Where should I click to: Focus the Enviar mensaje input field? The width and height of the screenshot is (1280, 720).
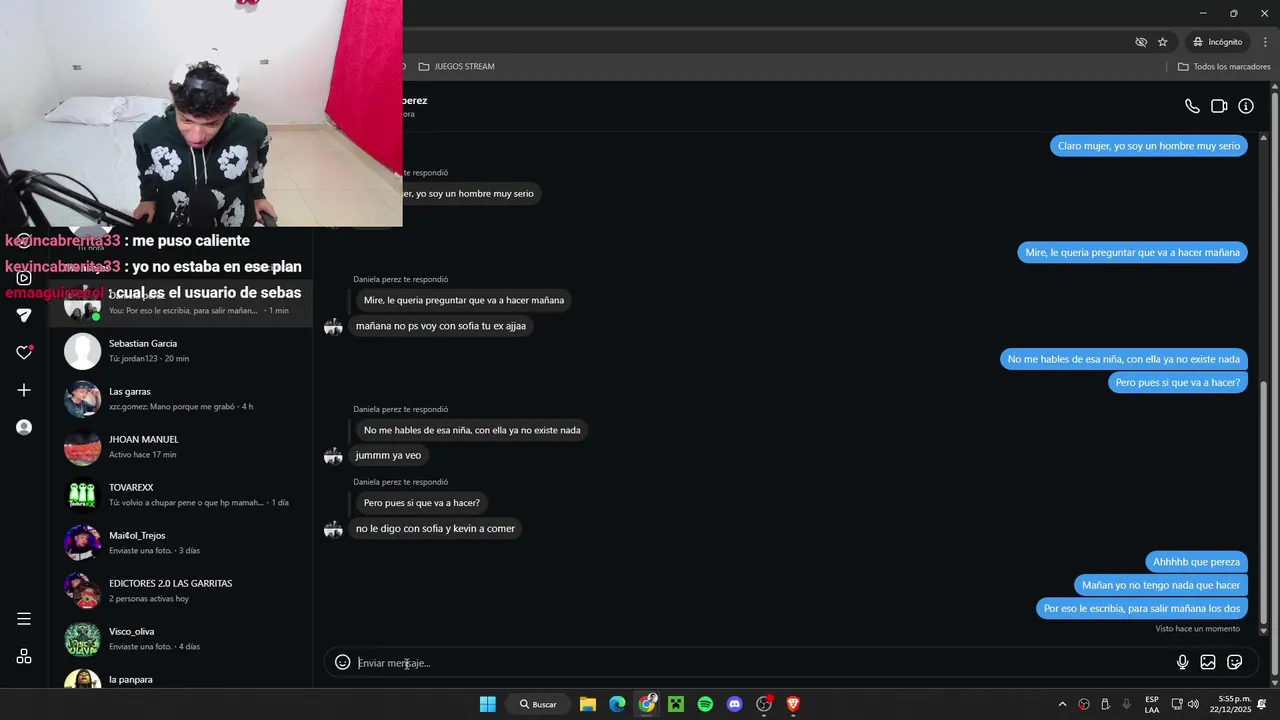coord(761,663)
